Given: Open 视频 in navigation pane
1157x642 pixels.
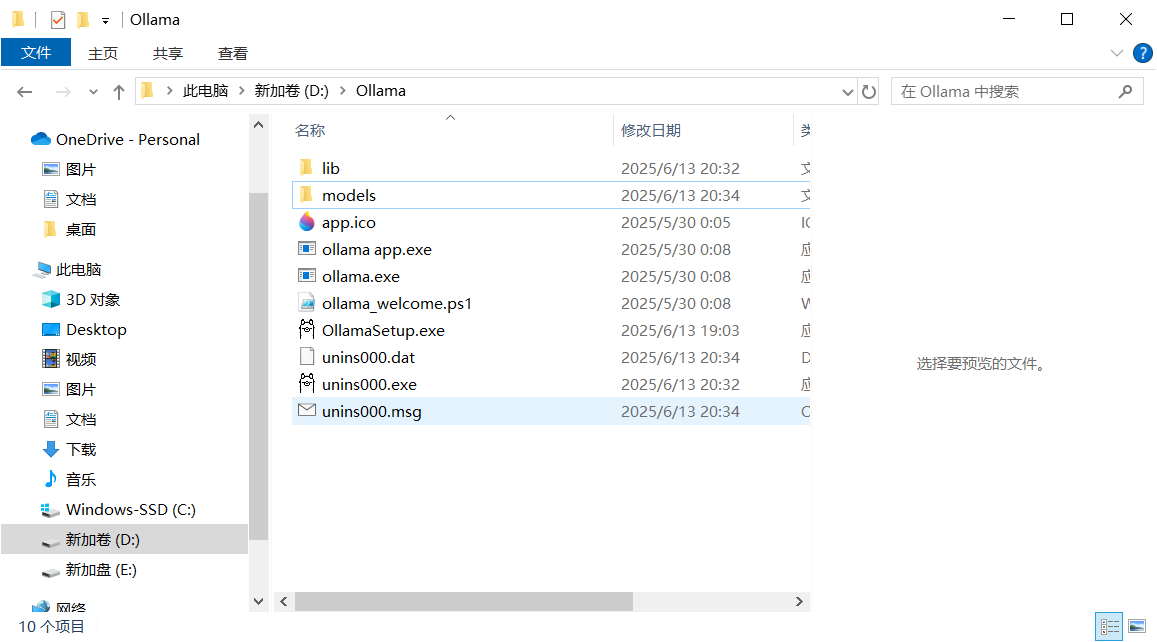Looking at the screenshot, I should tap(80, 359).
